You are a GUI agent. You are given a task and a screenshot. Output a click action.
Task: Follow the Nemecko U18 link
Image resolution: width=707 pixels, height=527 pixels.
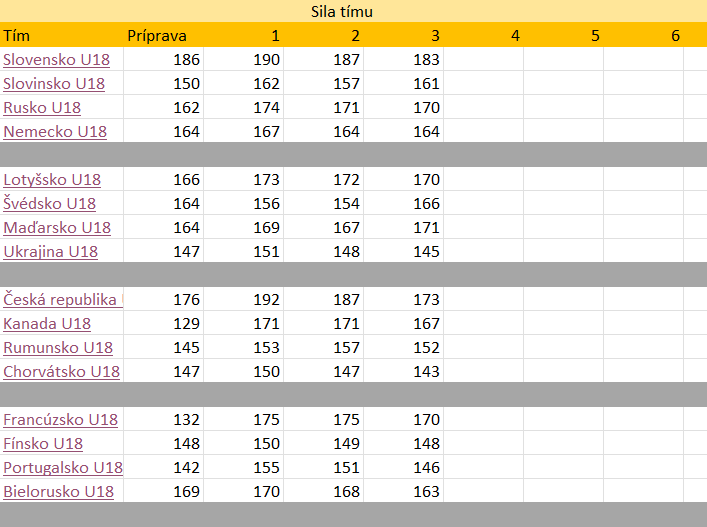55,131
